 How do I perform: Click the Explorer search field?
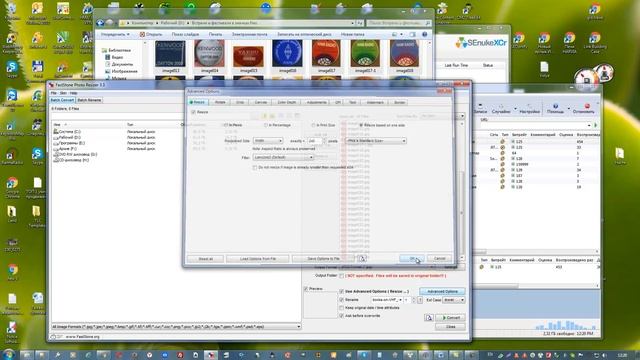click(x=398, y=23)
